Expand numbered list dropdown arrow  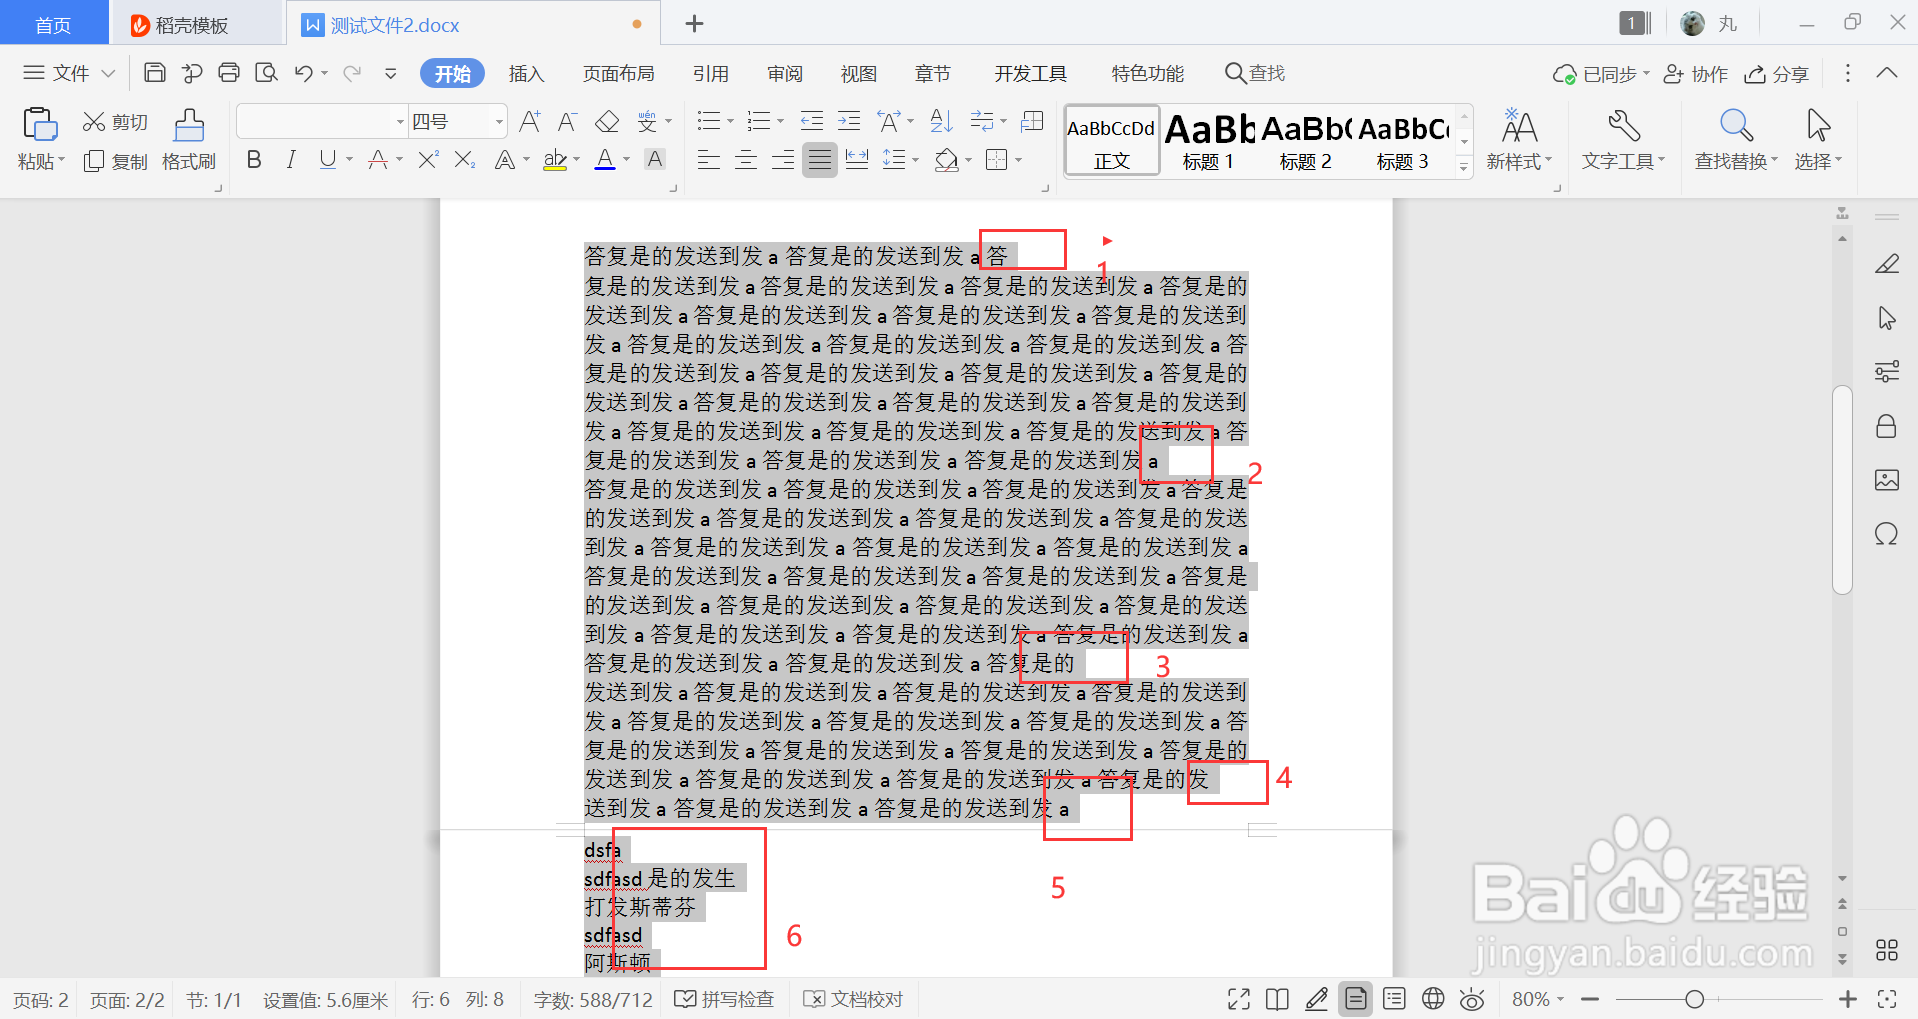(x=780, y=122)
